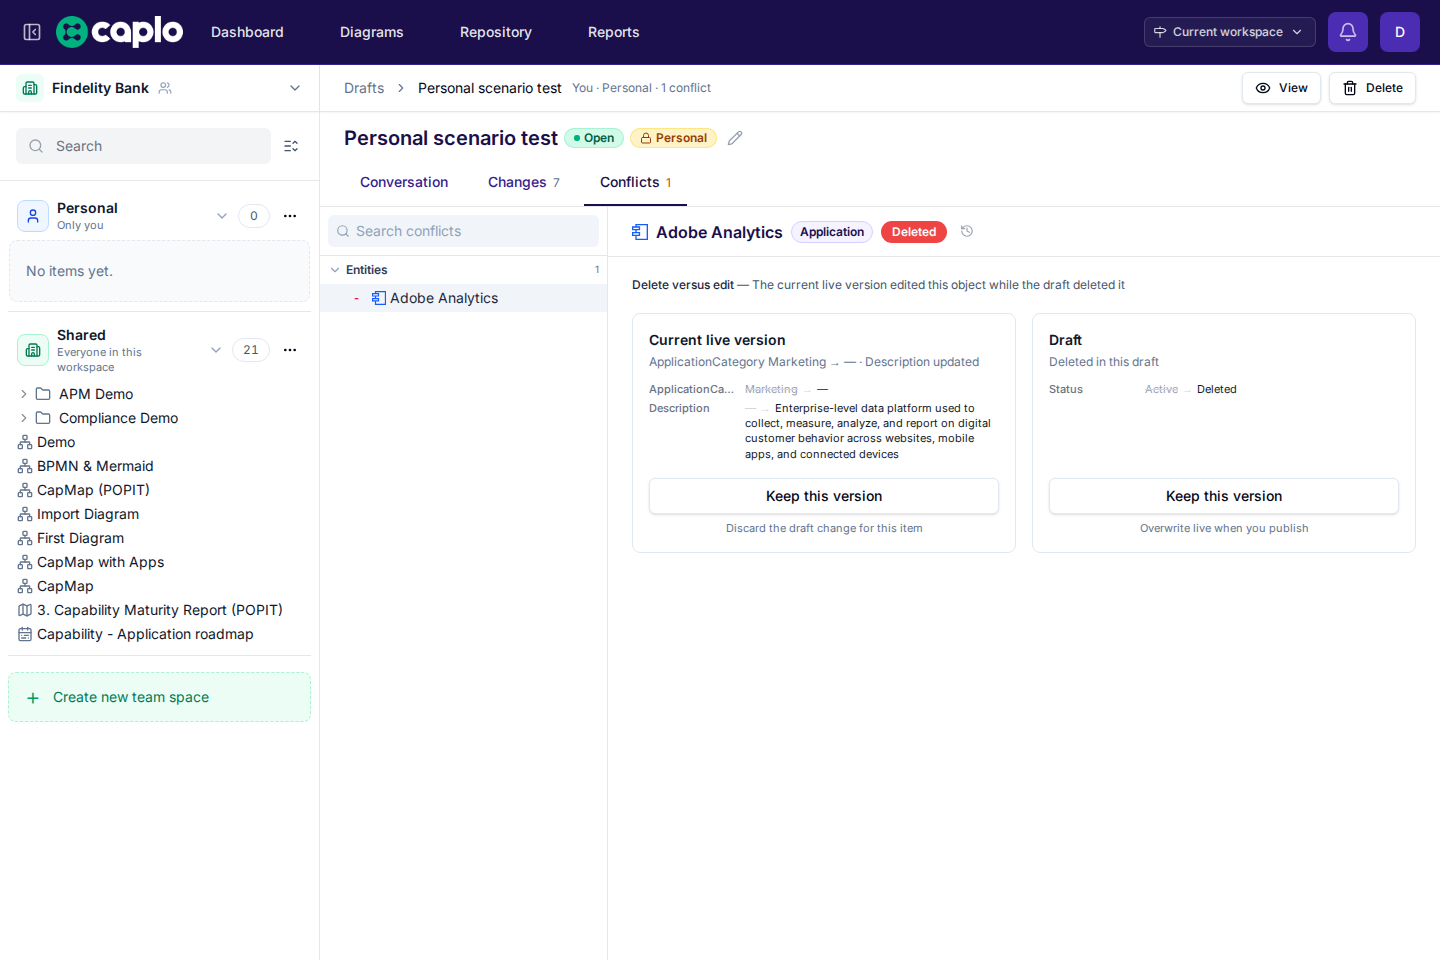Click Findelity Bank workspace icon
The height and width of the screenshot is (960, 1440).
(30, 88)
